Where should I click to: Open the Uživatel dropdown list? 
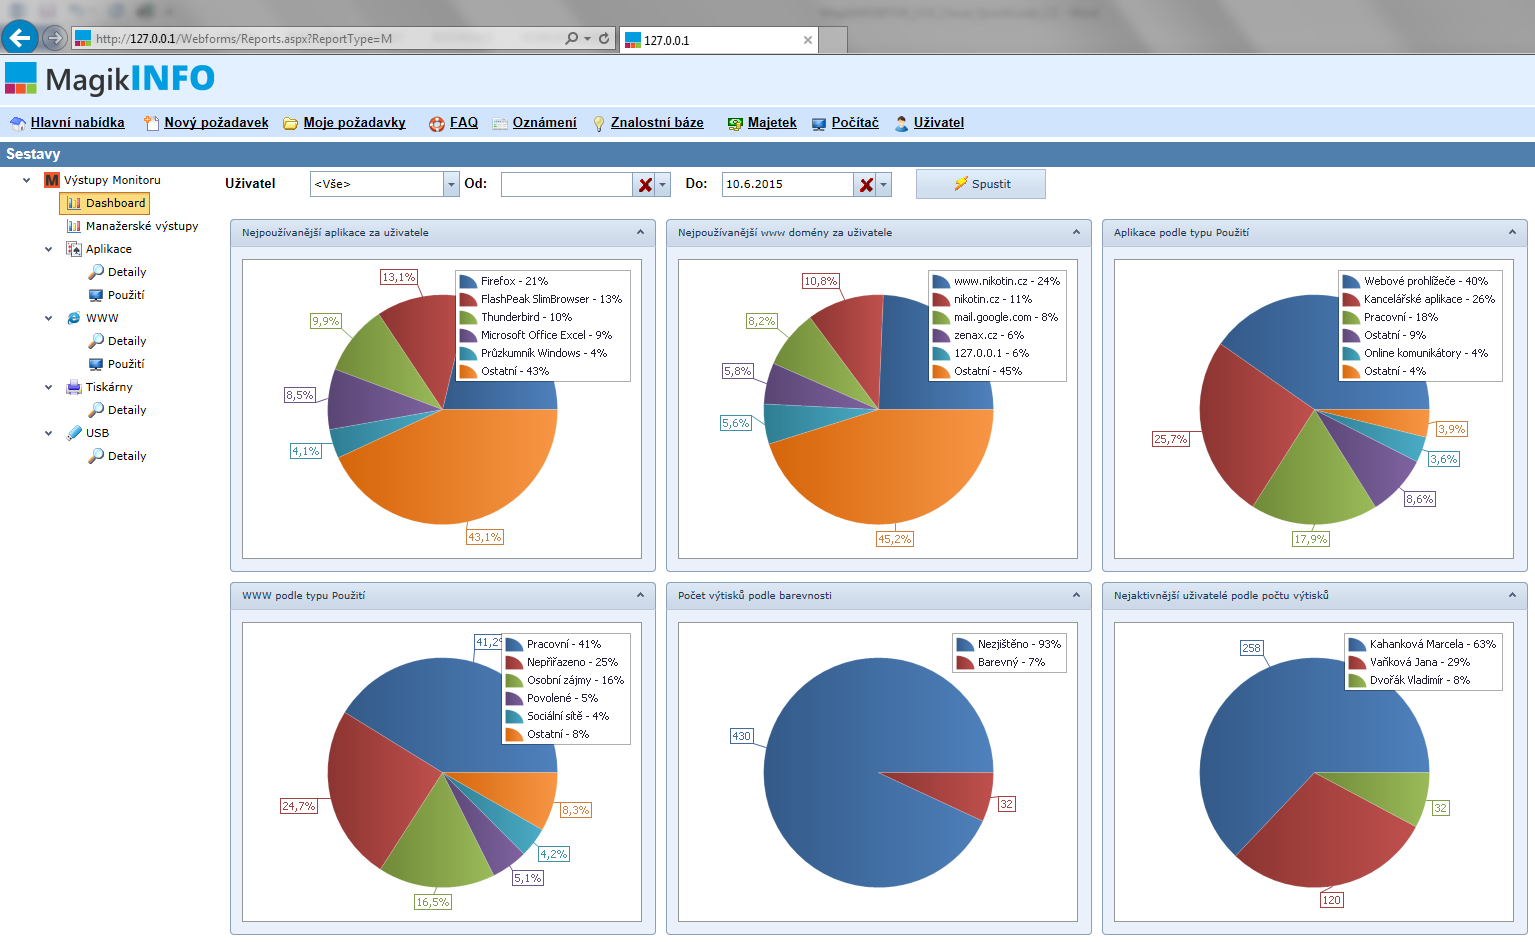(x=451, y=185)
